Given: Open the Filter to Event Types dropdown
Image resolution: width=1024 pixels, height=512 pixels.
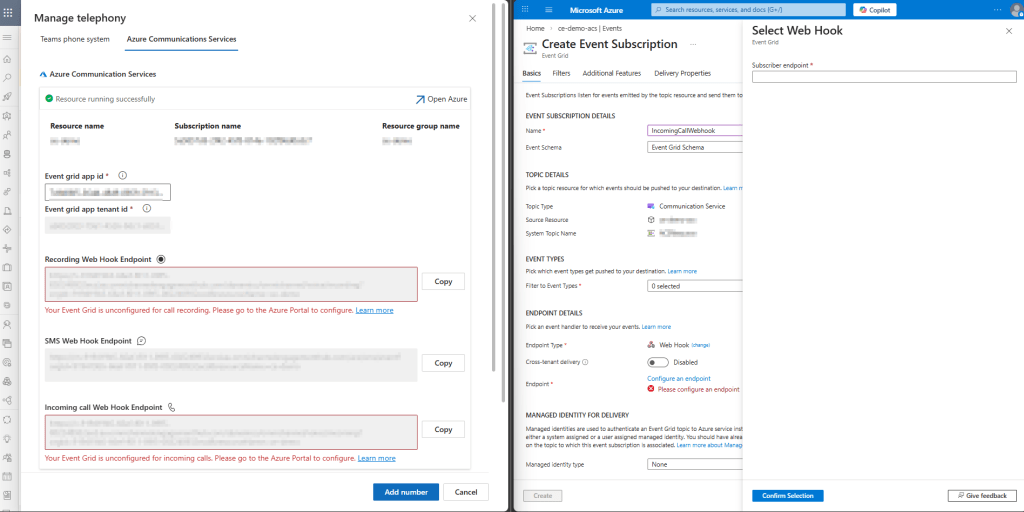Looking at the screenshot, I should point(695,286).
